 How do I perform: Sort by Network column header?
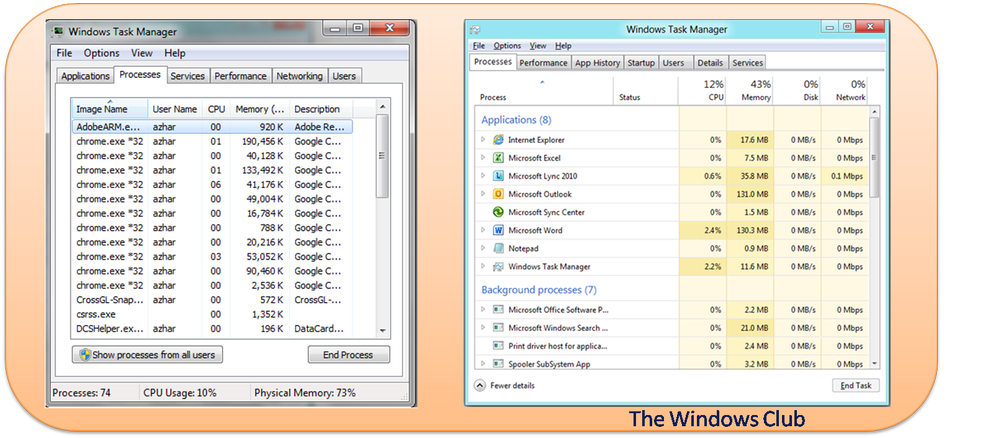(844, 91)
